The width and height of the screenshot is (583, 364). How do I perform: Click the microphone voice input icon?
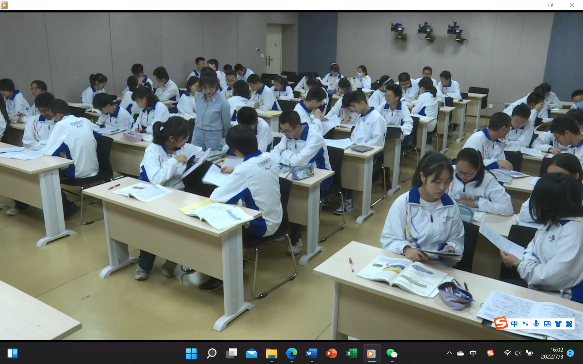pos(536,324)
